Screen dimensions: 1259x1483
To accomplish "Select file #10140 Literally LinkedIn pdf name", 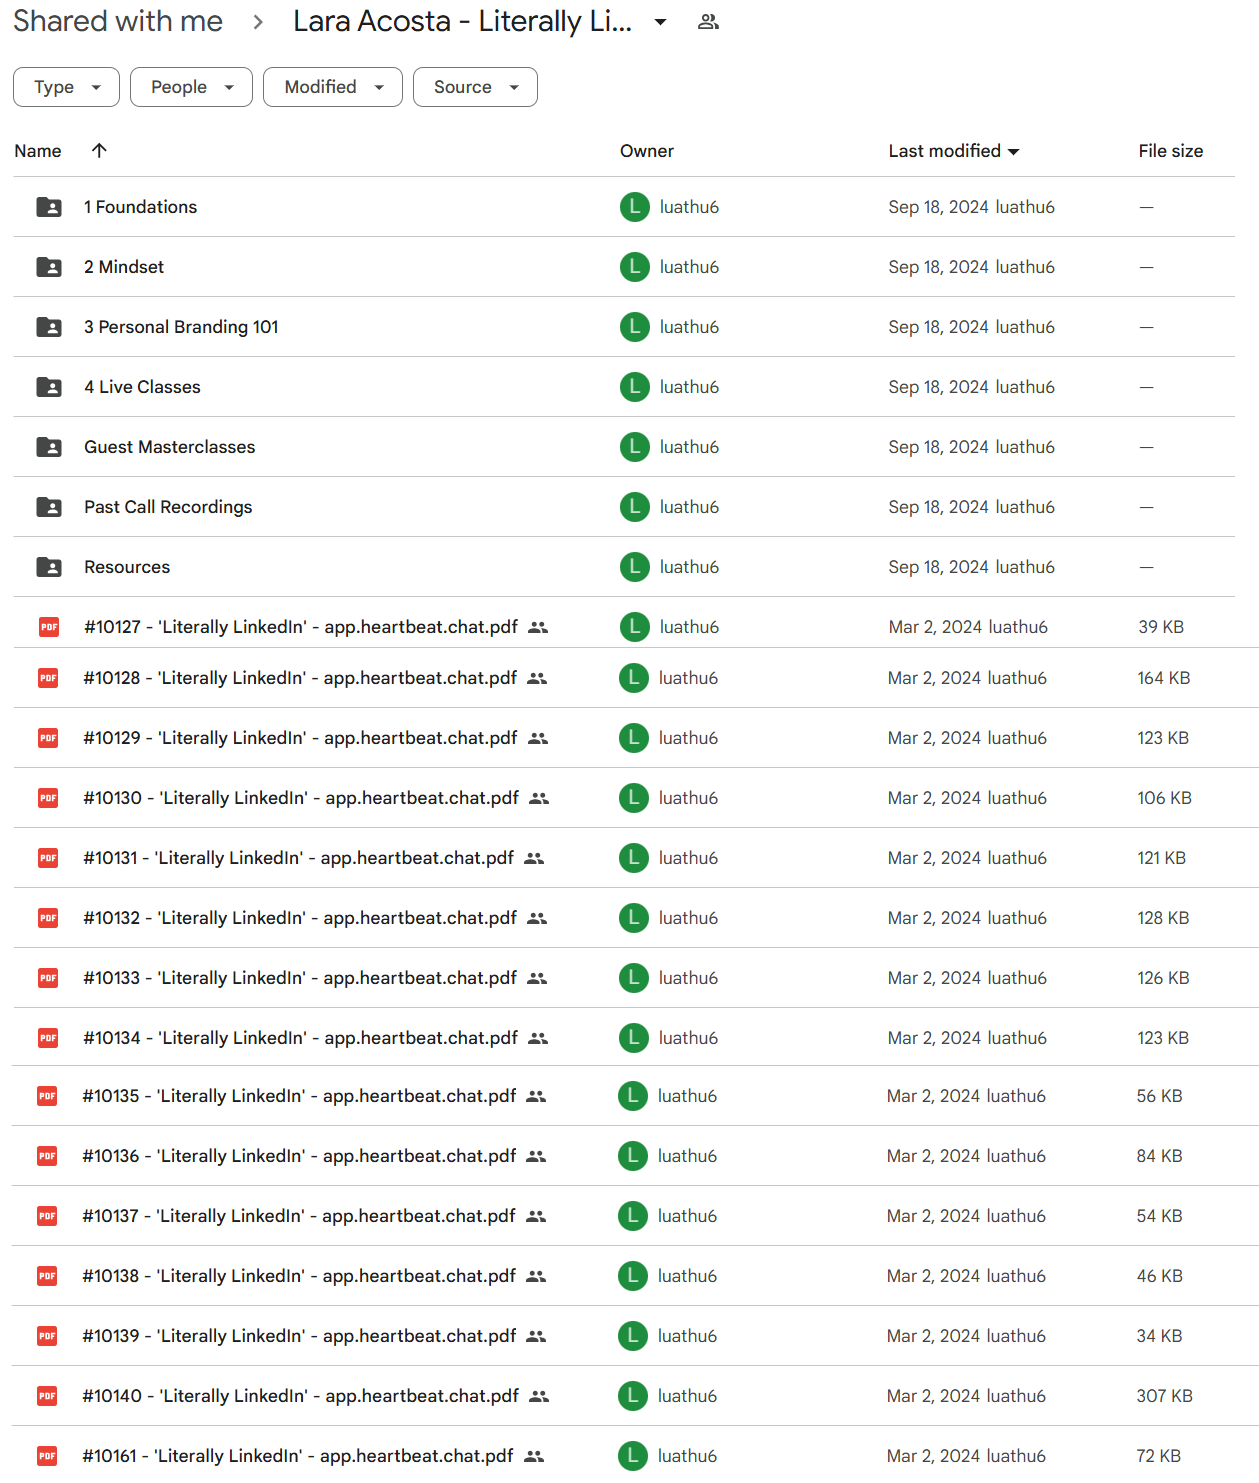I will [x=301, y=1396].
